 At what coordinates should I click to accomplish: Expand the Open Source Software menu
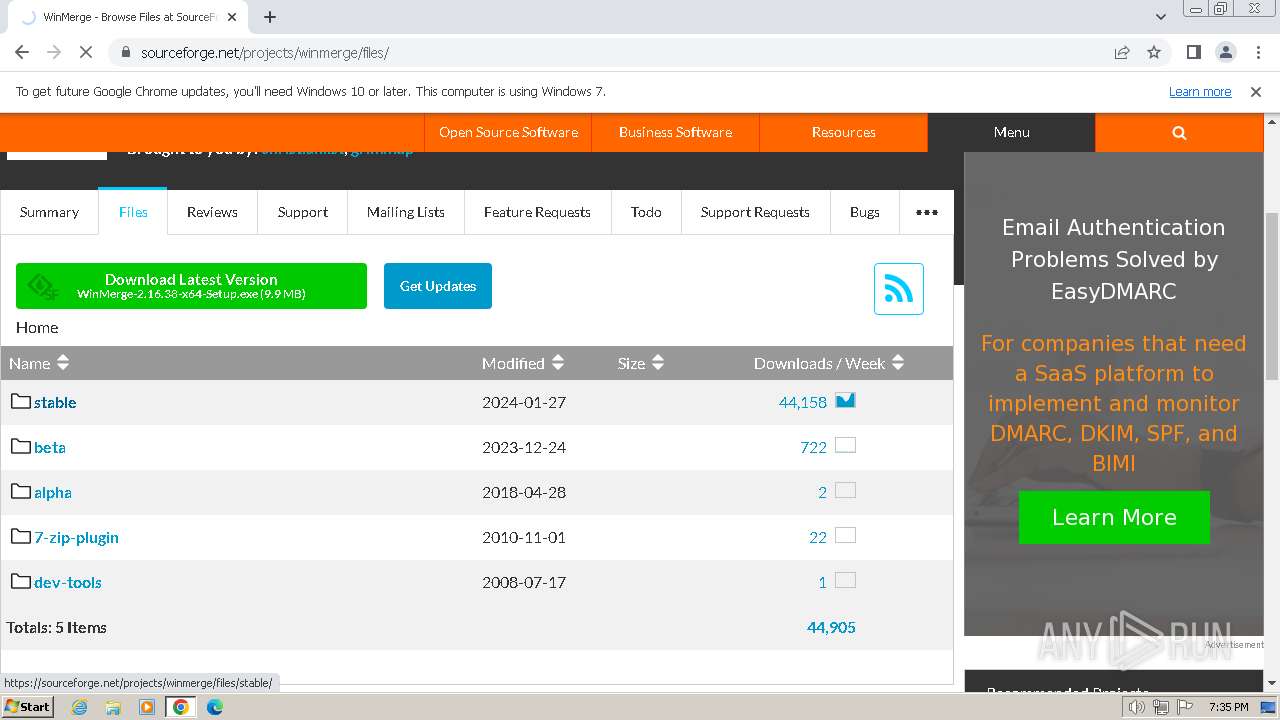click(508, 132)
